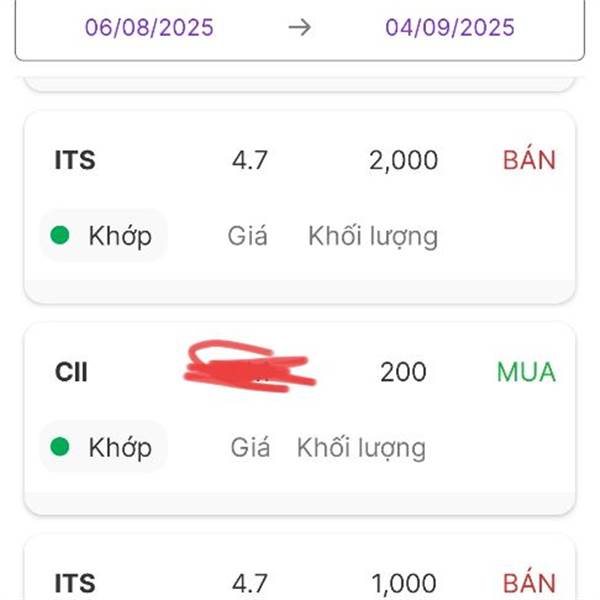Click the MUA label on CII order
The image size is (600, 600).
coord(526,372)
